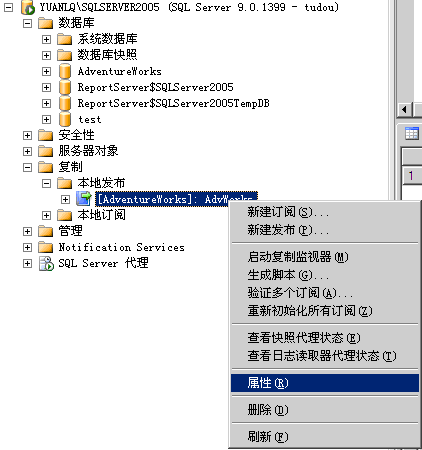The height and width of the screenshot is (450, 422).
Task: Click the SQL Server 代理 agent icon
Action: click(x=46, y=263)
